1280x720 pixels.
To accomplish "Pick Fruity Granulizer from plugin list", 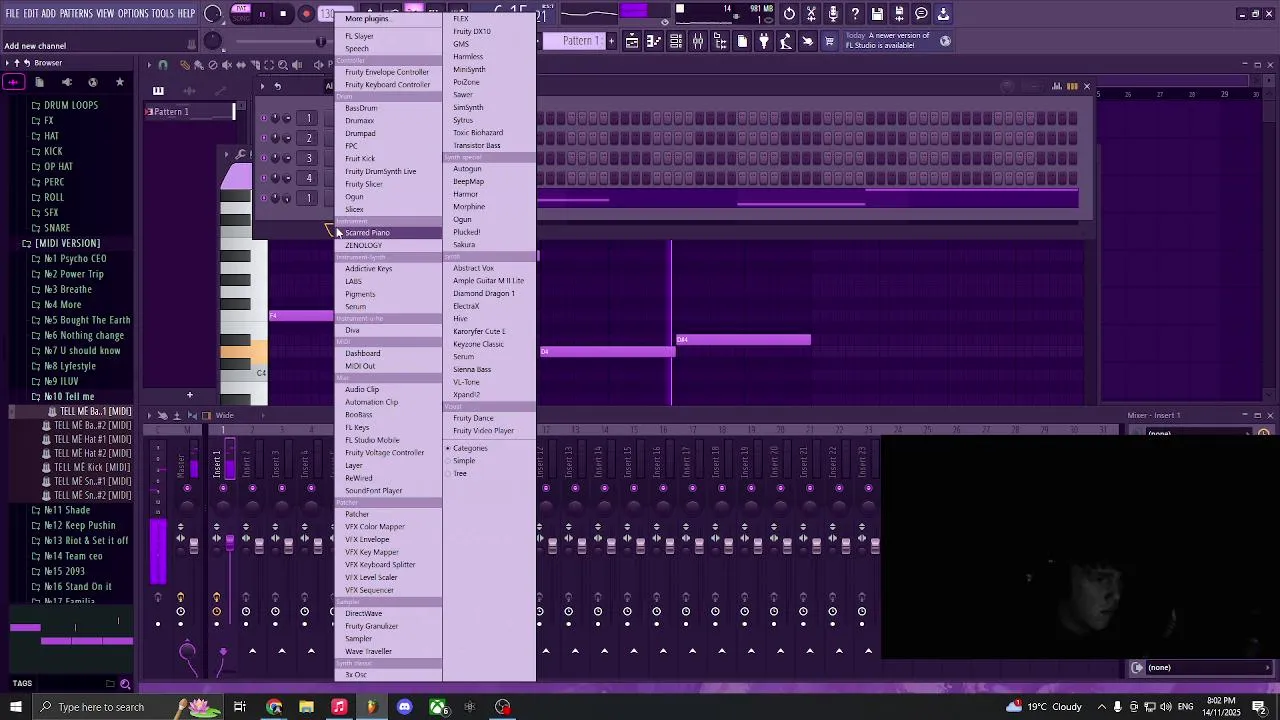I will (389, 626).
